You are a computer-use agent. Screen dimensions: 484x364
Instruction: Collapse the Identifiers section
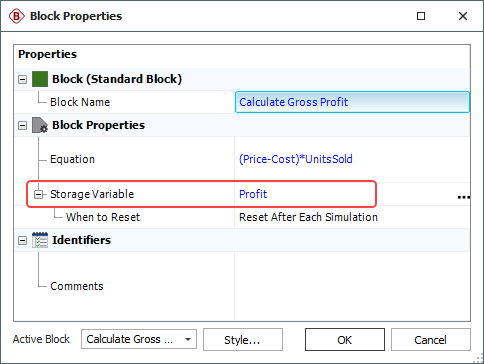[x=22, y=240]
